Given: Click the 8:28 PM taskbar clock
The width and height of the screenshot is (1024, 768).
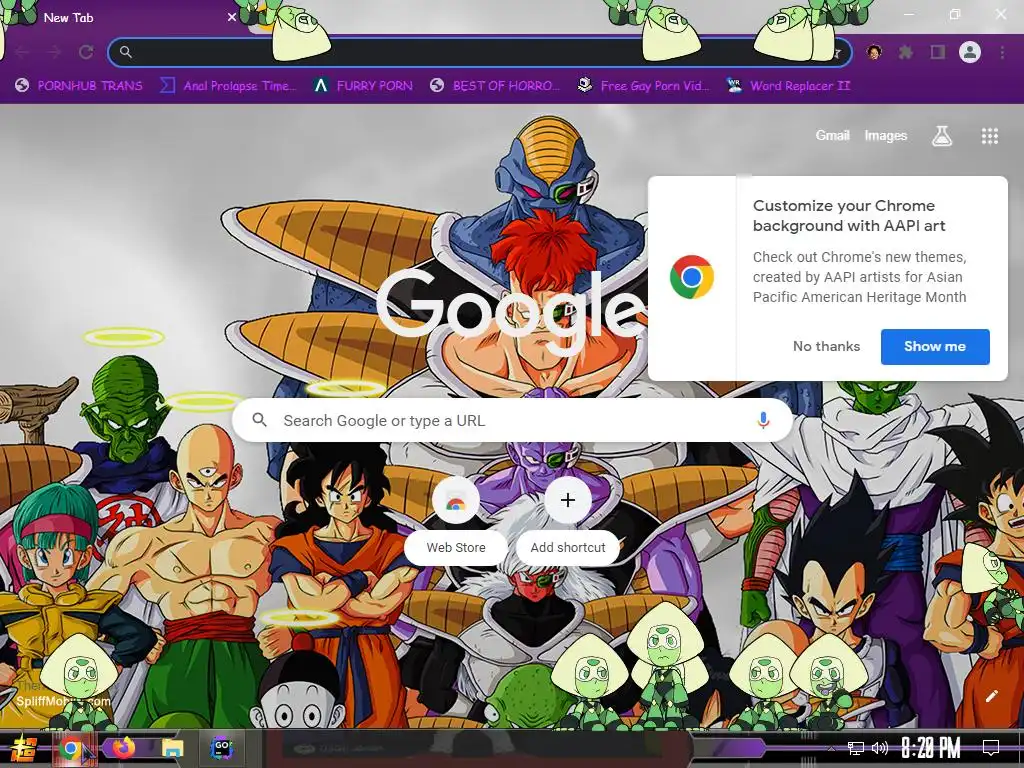Looking at the screenshot, I should [x=931, y=748].
